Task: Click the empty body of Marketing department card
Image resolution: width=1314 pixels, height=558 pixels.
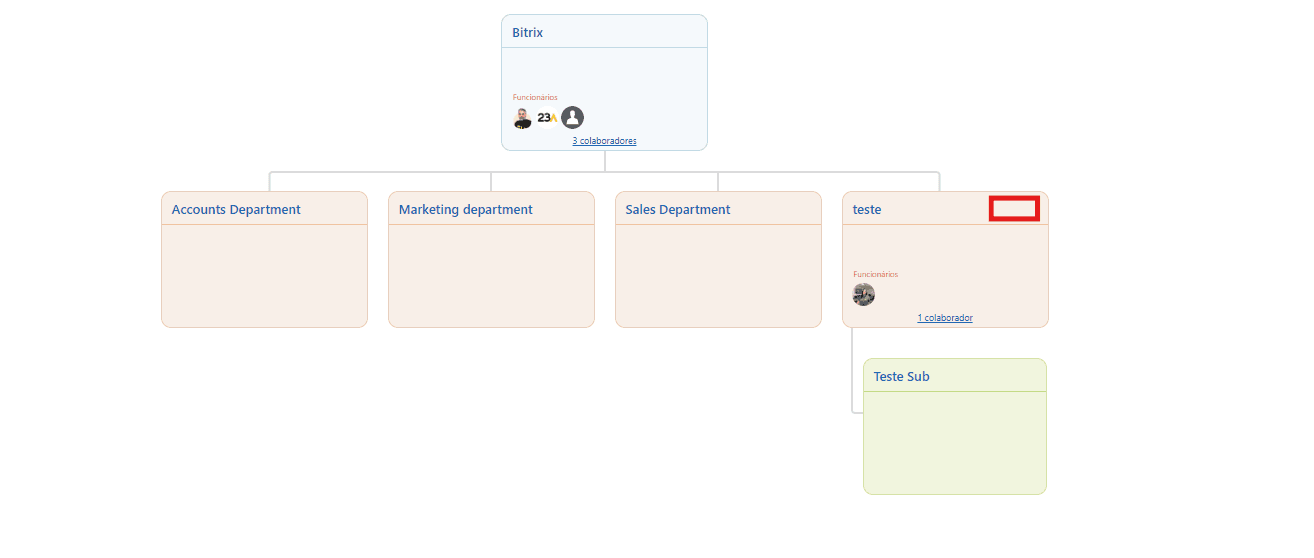Action: (x=491, y=275)
